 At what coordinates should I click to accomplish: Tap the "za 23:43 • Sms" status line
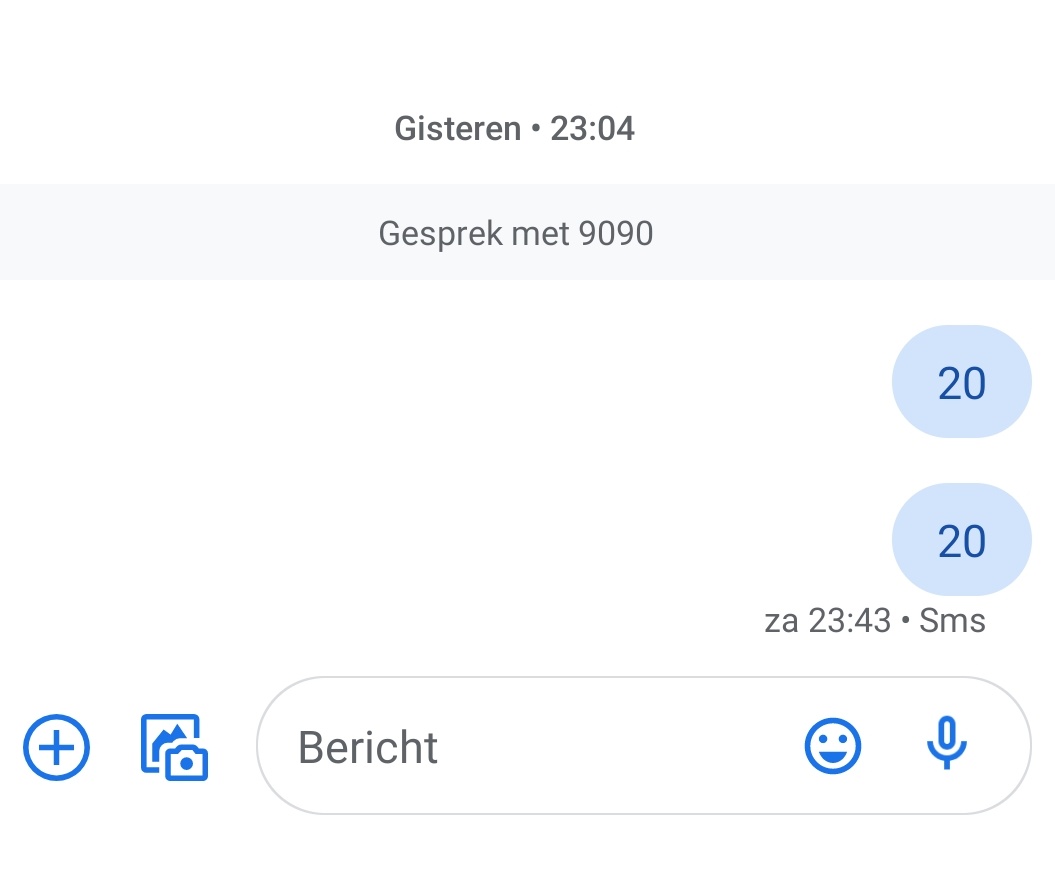[875, 621]
